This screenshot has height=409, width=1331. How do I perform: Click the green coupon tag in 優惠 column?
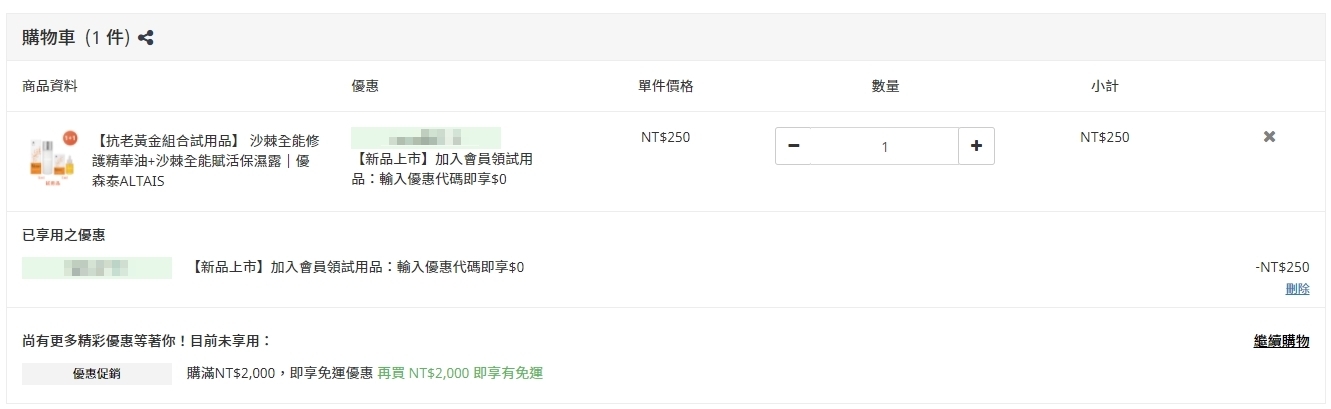[426, 138]
